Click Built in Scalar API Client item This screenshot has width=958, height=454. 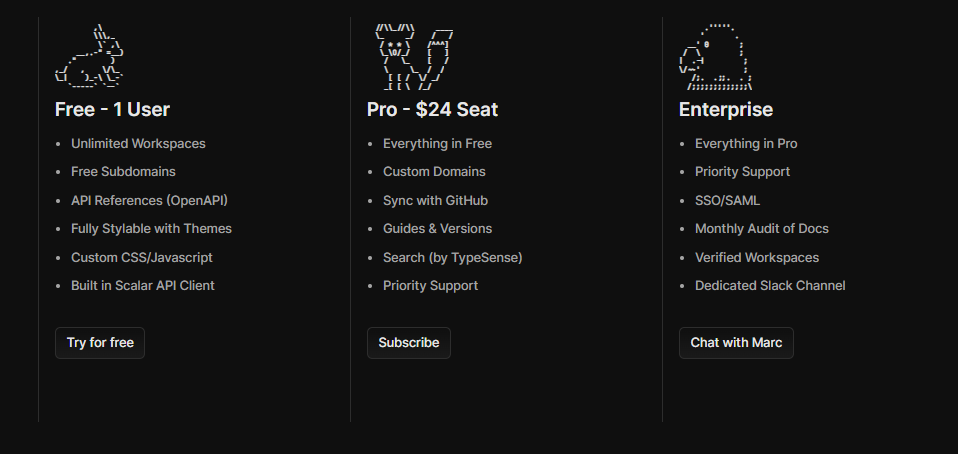tap(142, 286)
